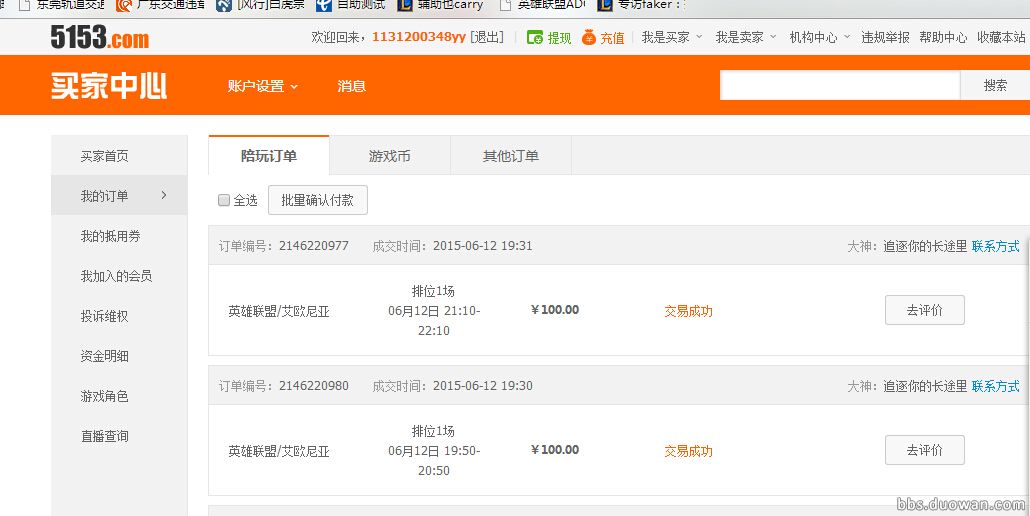Image resolution: width=1030 pixels, height=516 pixels.
Task: Open 我加入的会员 in the sidebar
Action: [116, 276]
